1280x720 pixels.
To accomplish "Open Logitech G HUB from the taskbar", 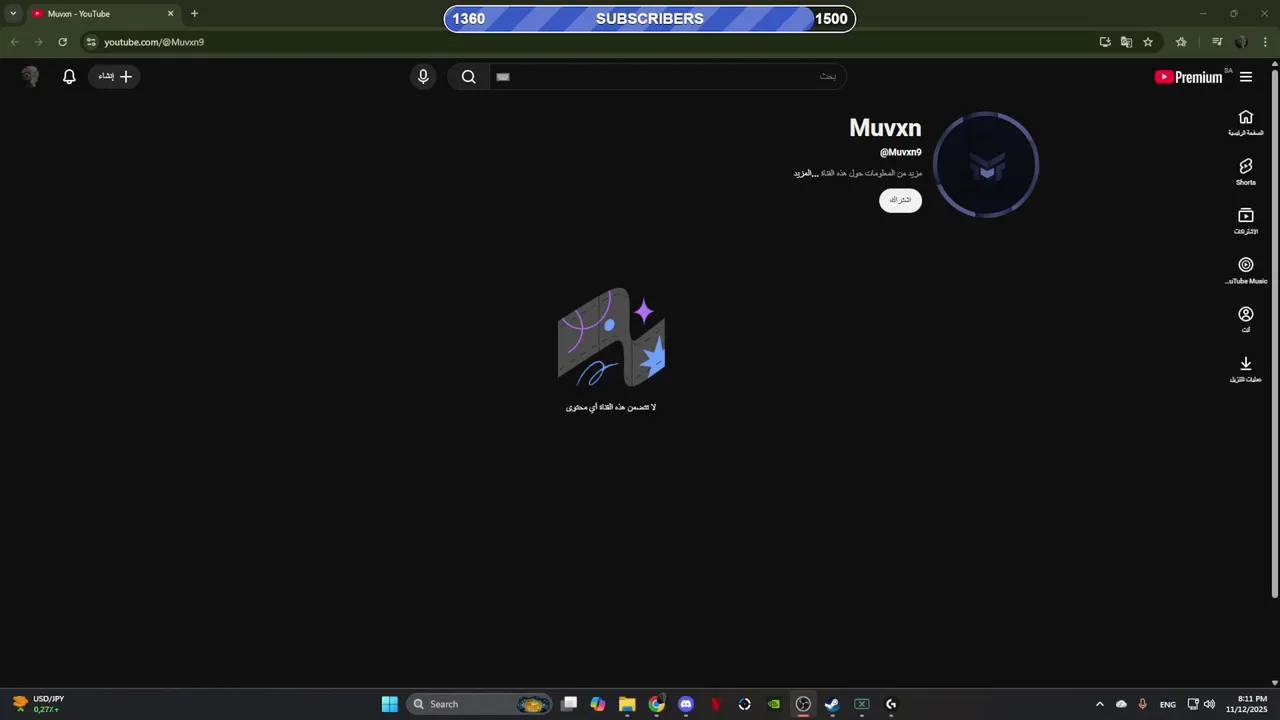I will 891,704.
